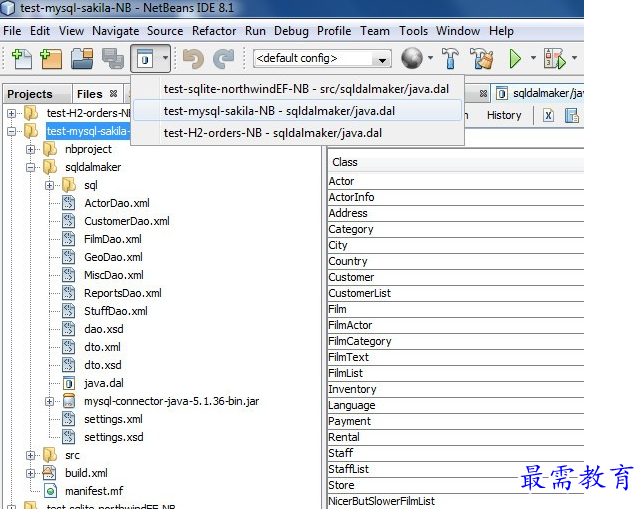This screenshot has height=509, width=642.
Task: Open the default config combo box
Action: pyautogui.click(x=322, y=59)
